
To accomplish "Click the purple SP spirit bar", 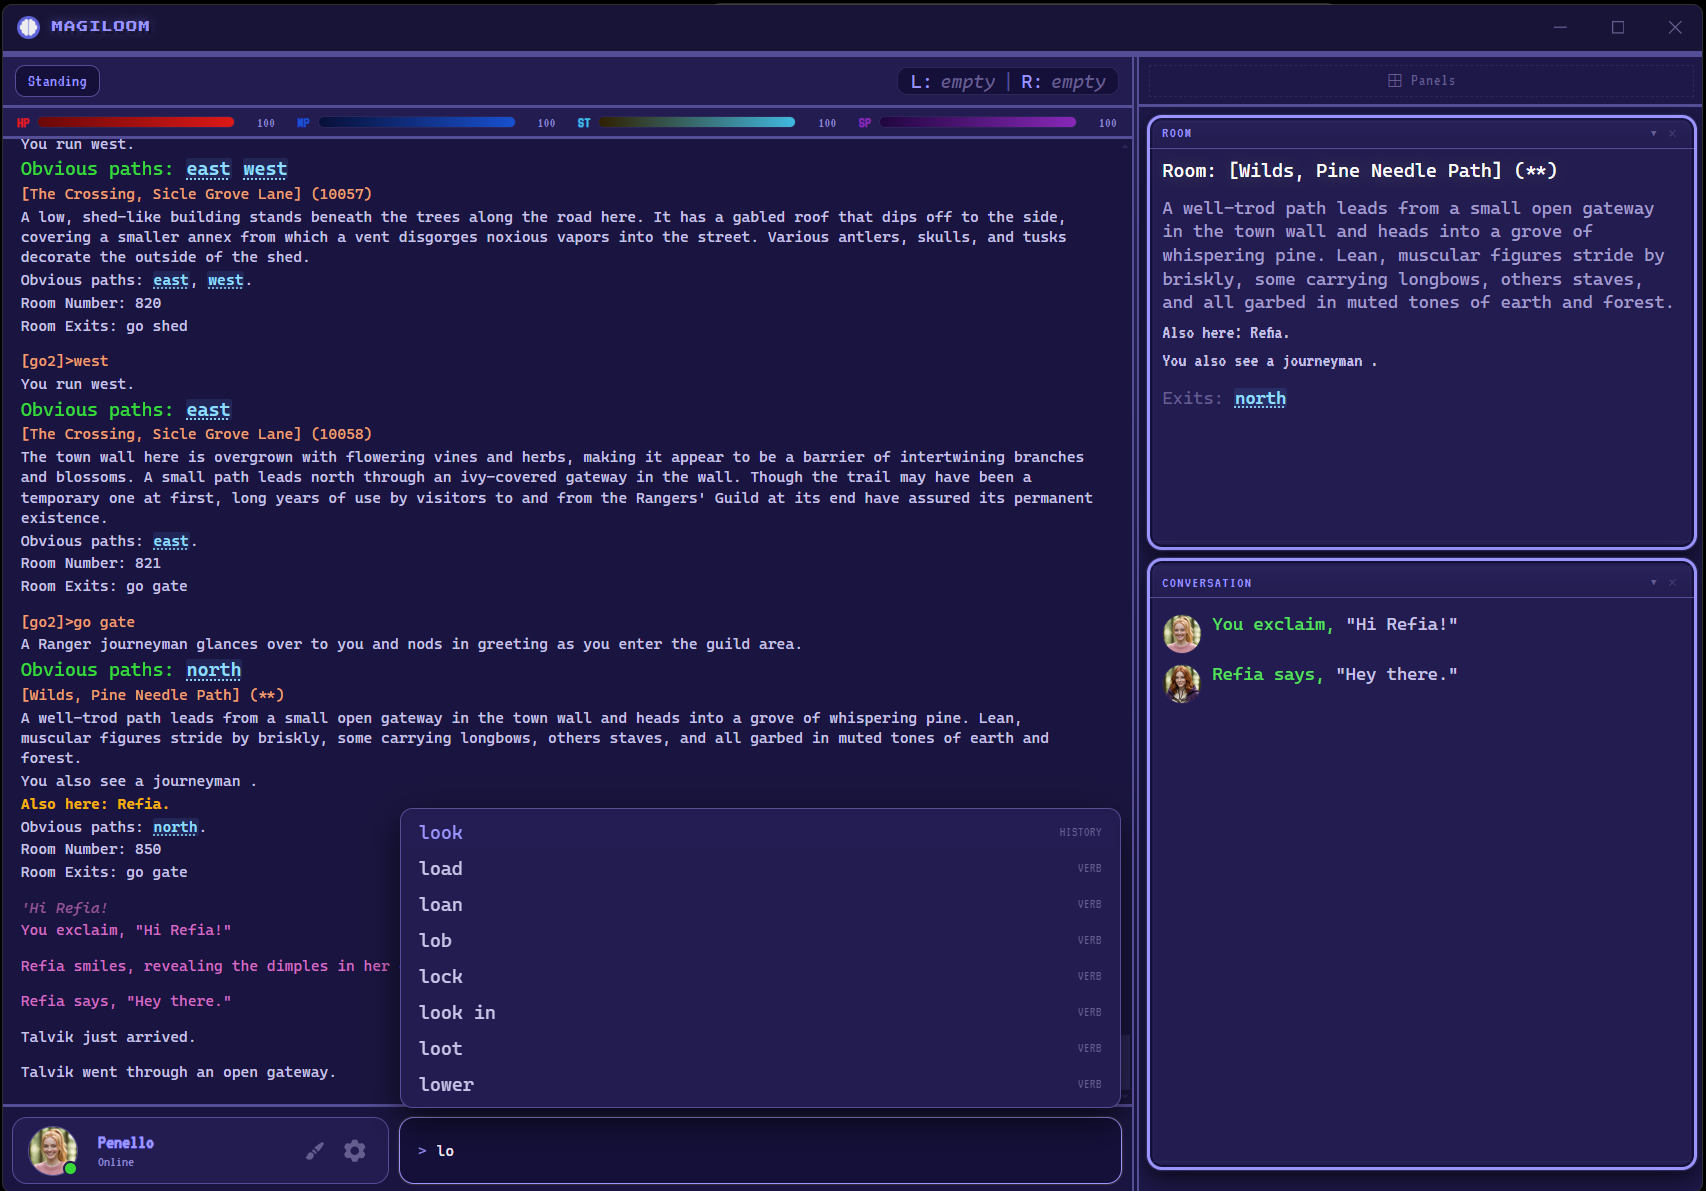I will [978, 123].
